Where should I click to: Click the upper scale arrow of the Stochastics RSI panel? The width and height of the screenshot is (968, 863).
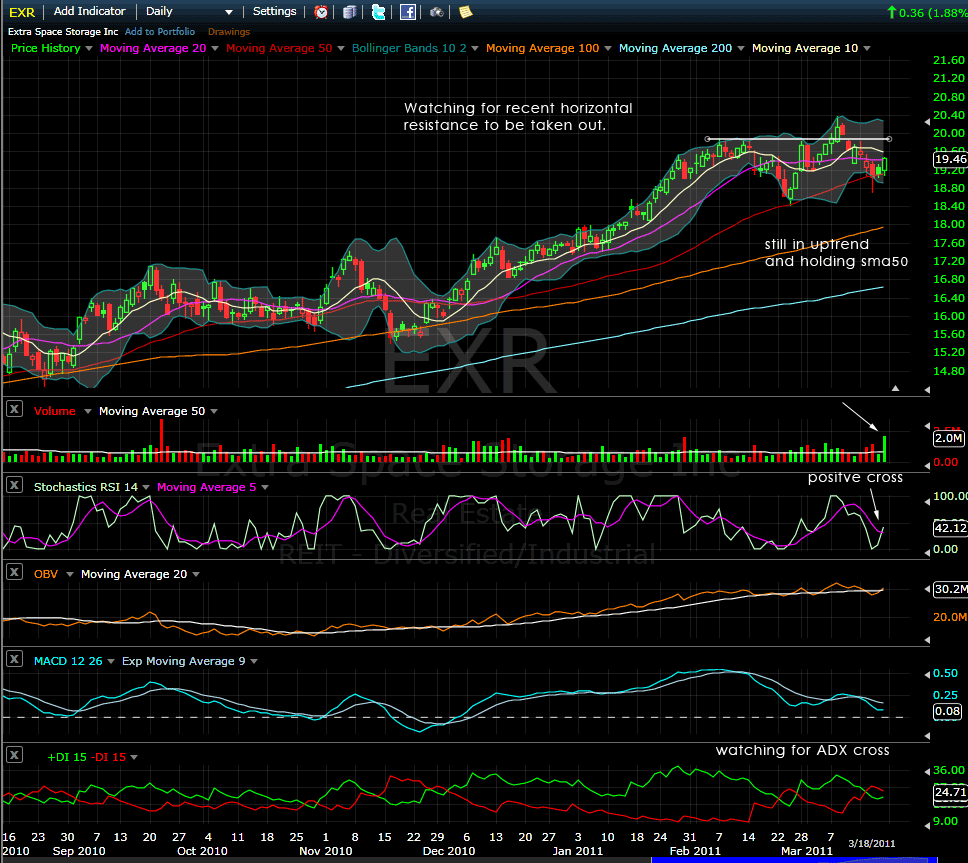tap(927, 502)
